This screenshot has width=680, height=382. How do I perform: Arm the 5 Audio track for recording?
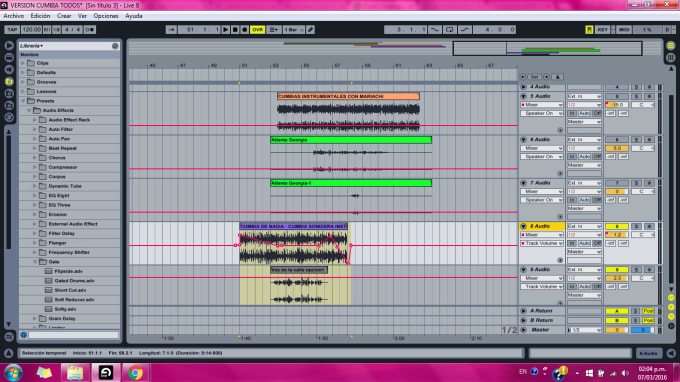point(649,96)
